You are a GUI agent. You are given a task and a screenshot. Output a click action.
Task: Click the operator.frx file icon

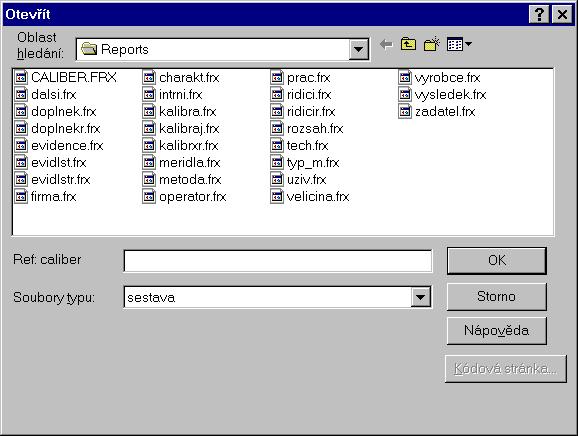pos(149,196)
